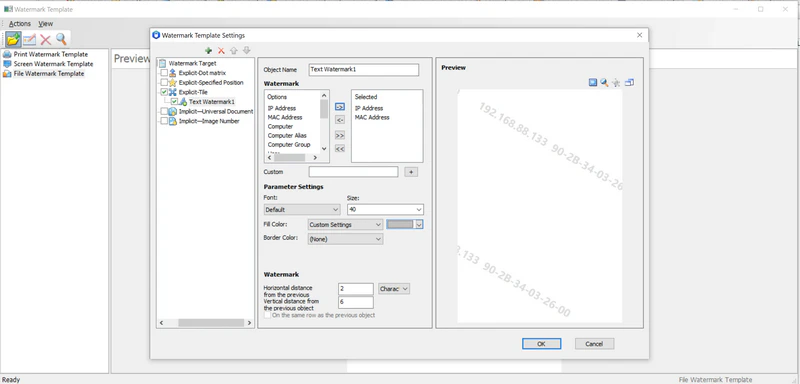The width and height of the screenshot is (800, 384).
Task: Click the Watermark Target document icon
Action: [x=162, y=63]
